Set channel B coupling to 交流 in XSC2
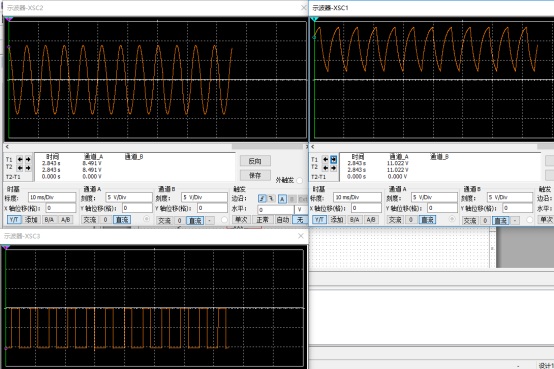Viewport: 554px width, 369px height. (164, 221)
